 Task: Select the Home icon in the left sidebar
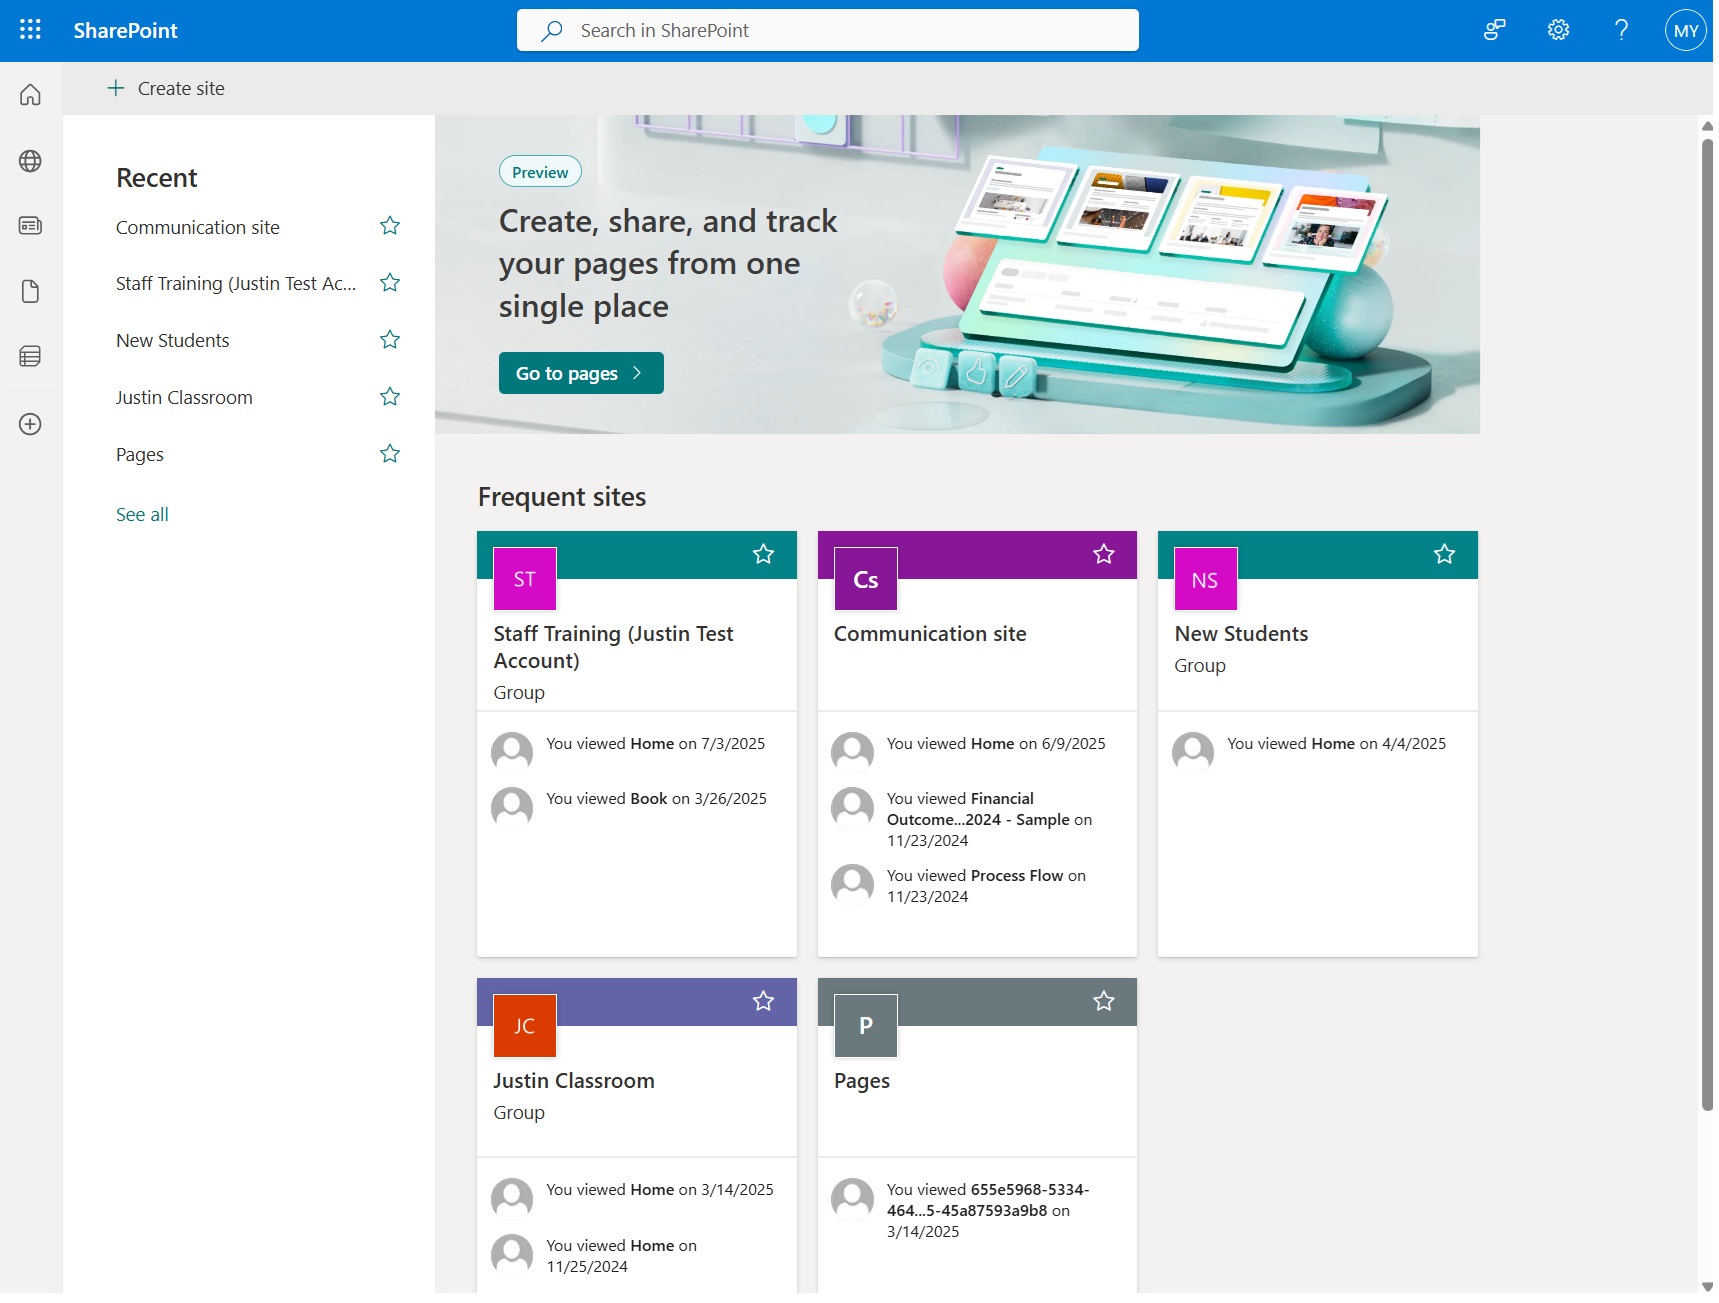[30, 94]
